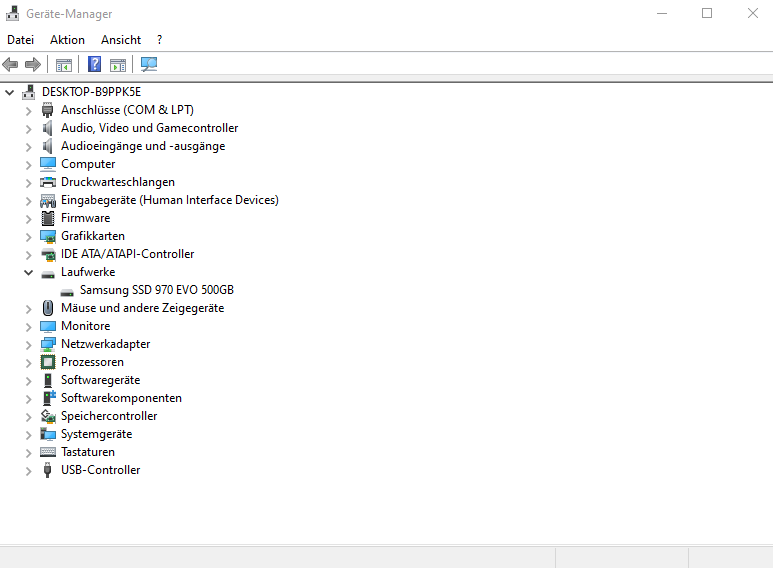Collapse the DESKTOP-B9PPK5E root node
This screenshot has height=568, width=773.
(9, 92)
